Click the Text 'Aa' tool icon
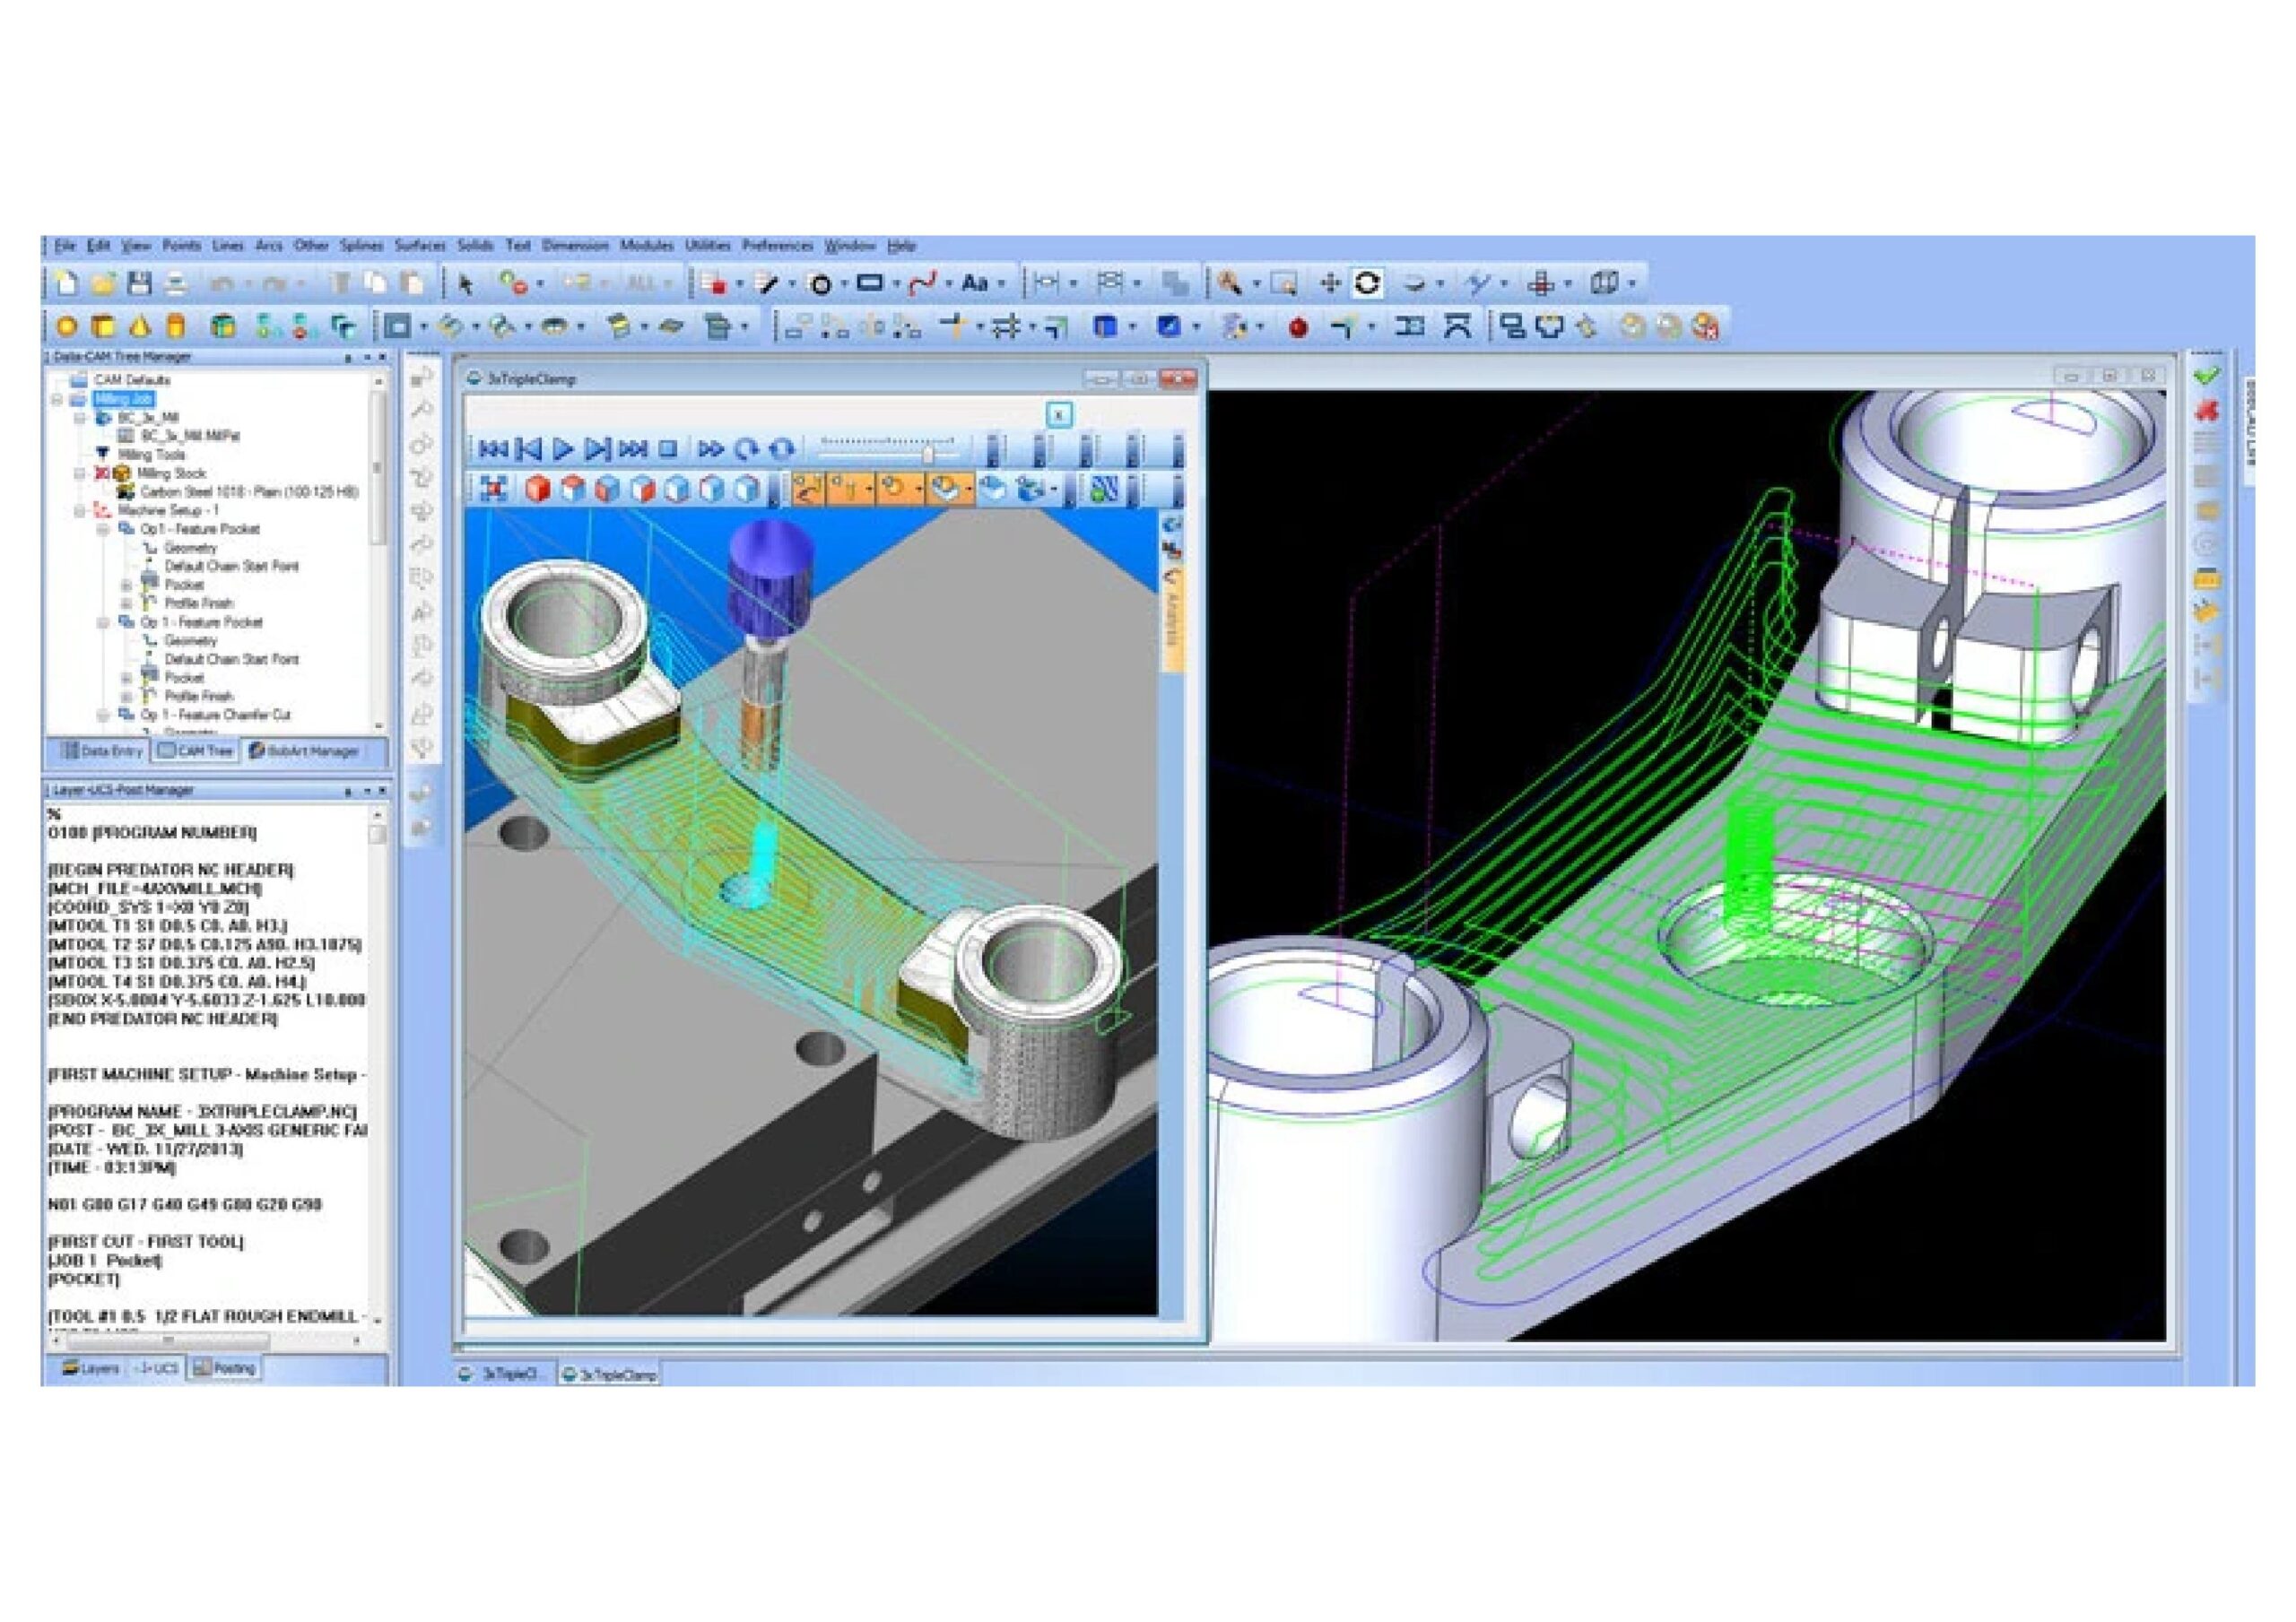Viewport: 2296px width, 1622px height. click(974, 284)
